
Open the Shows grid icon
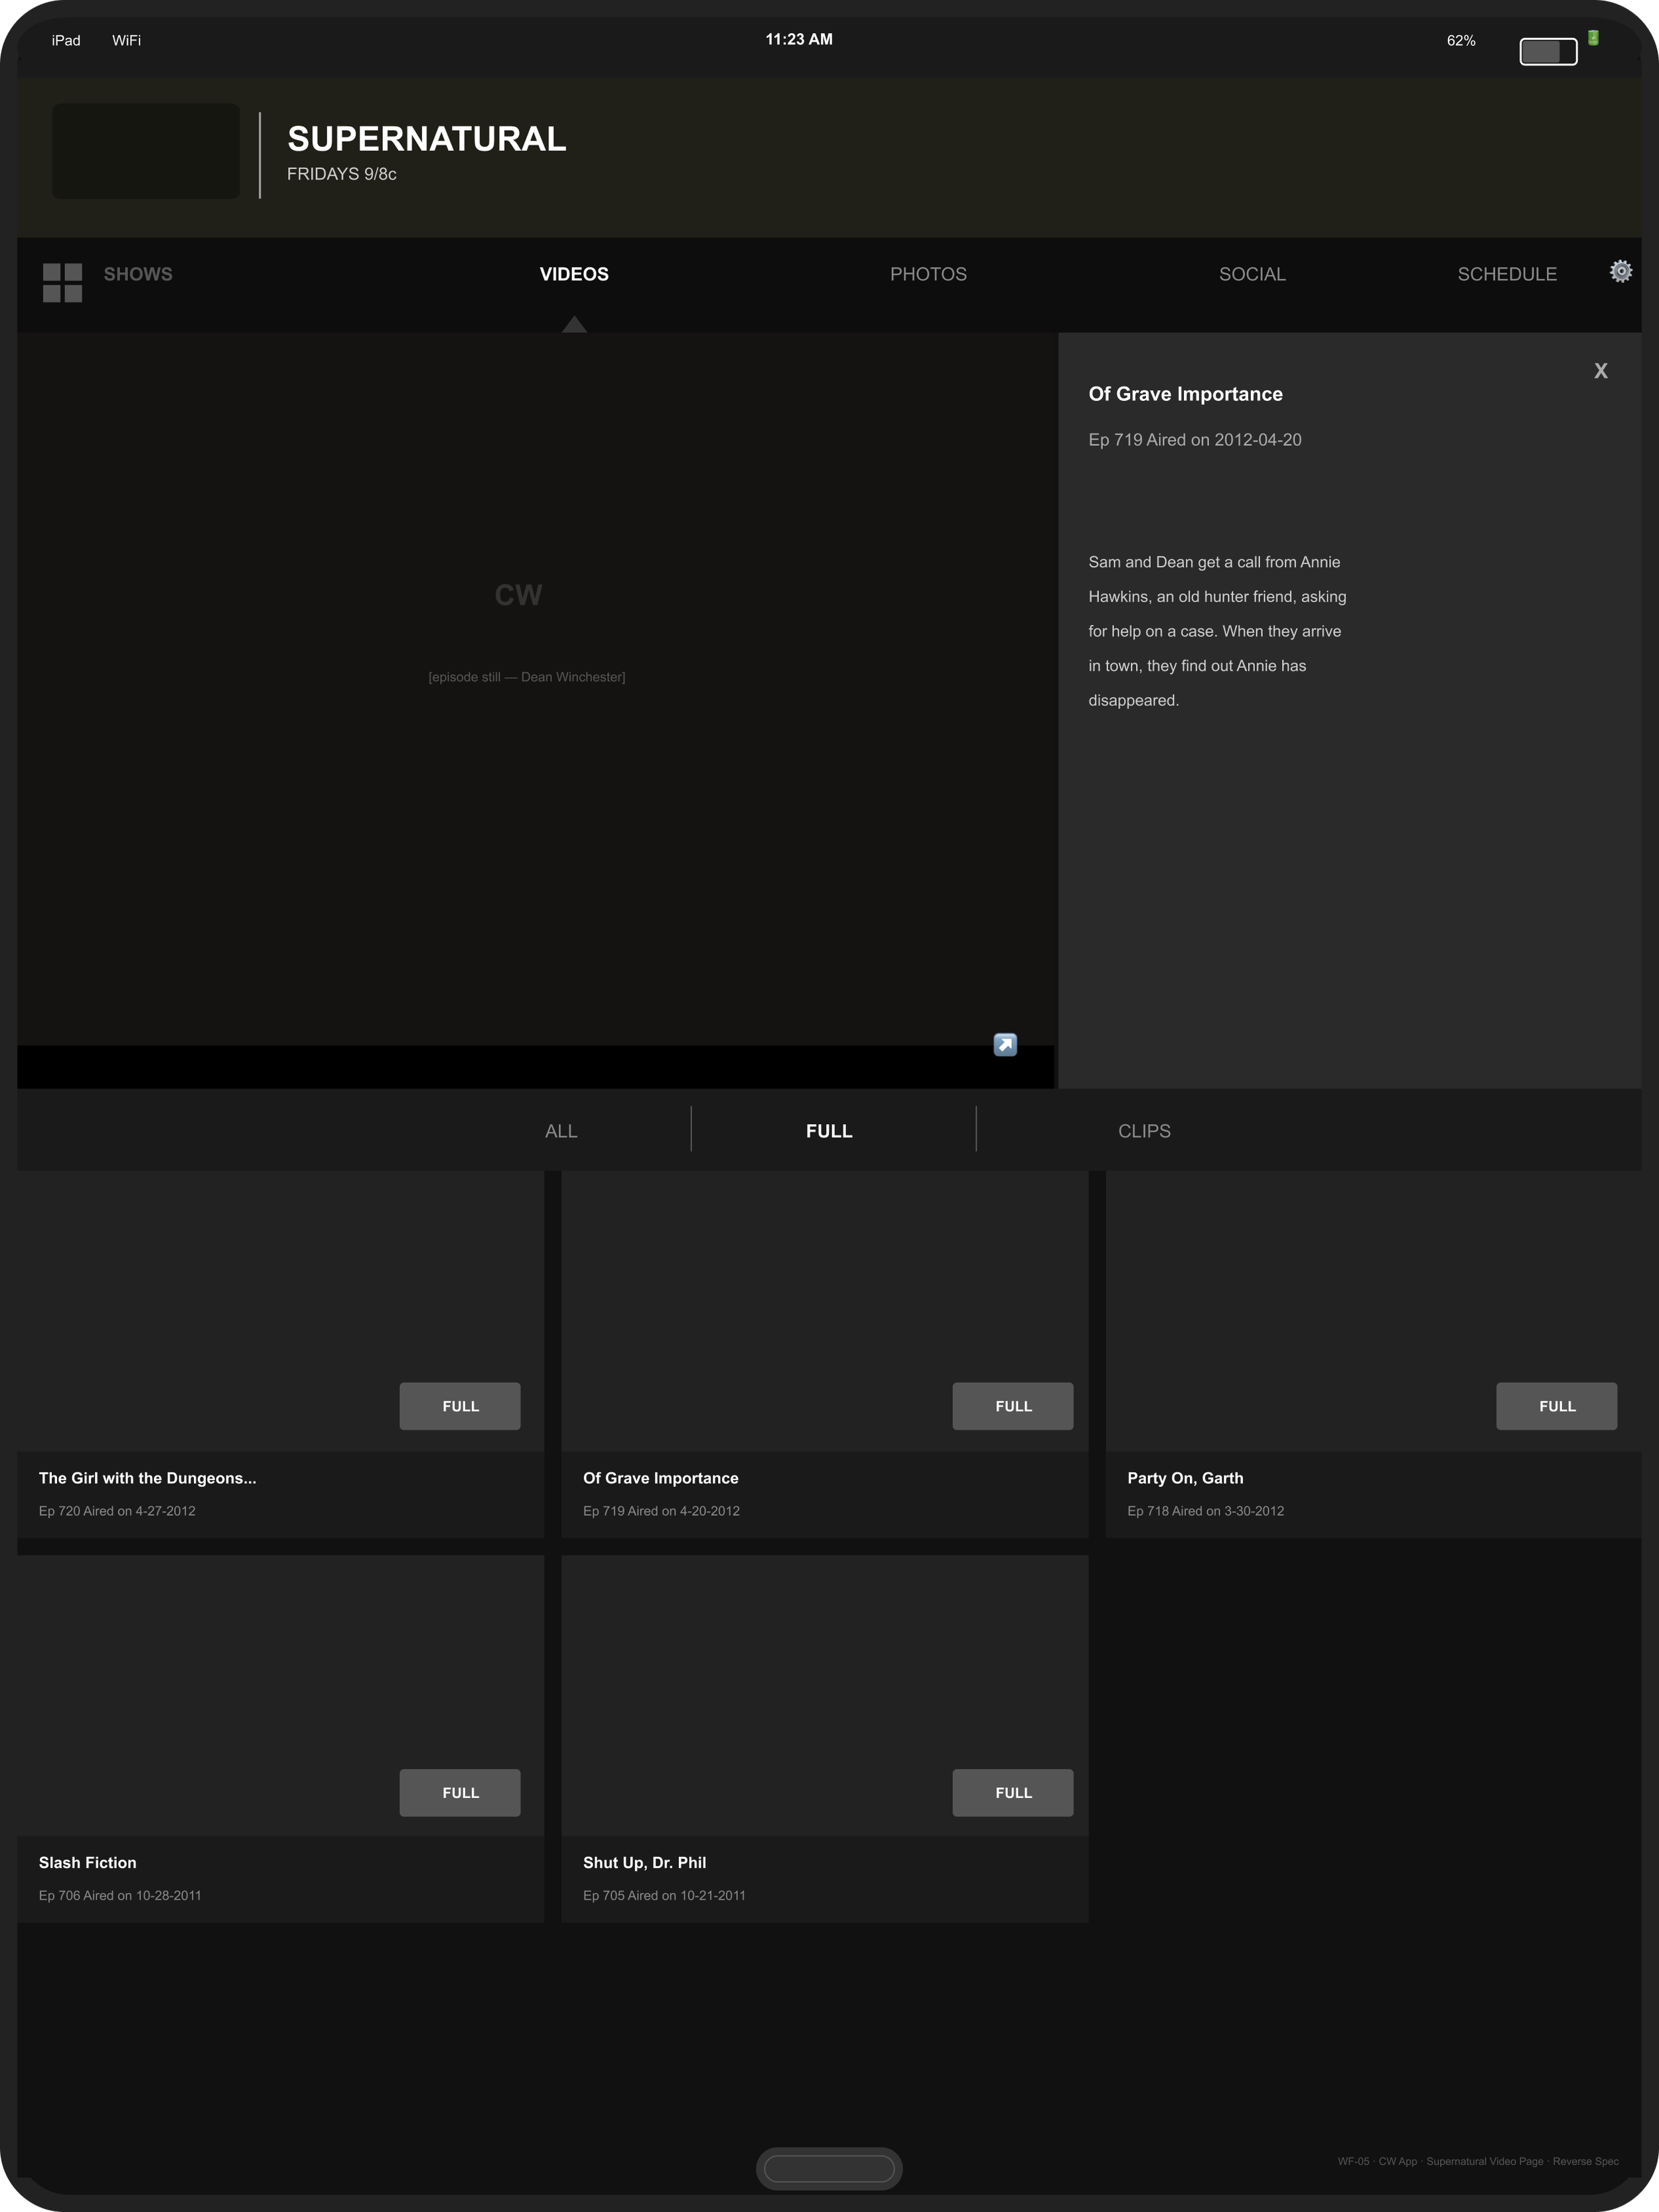(x=62, y=282)
